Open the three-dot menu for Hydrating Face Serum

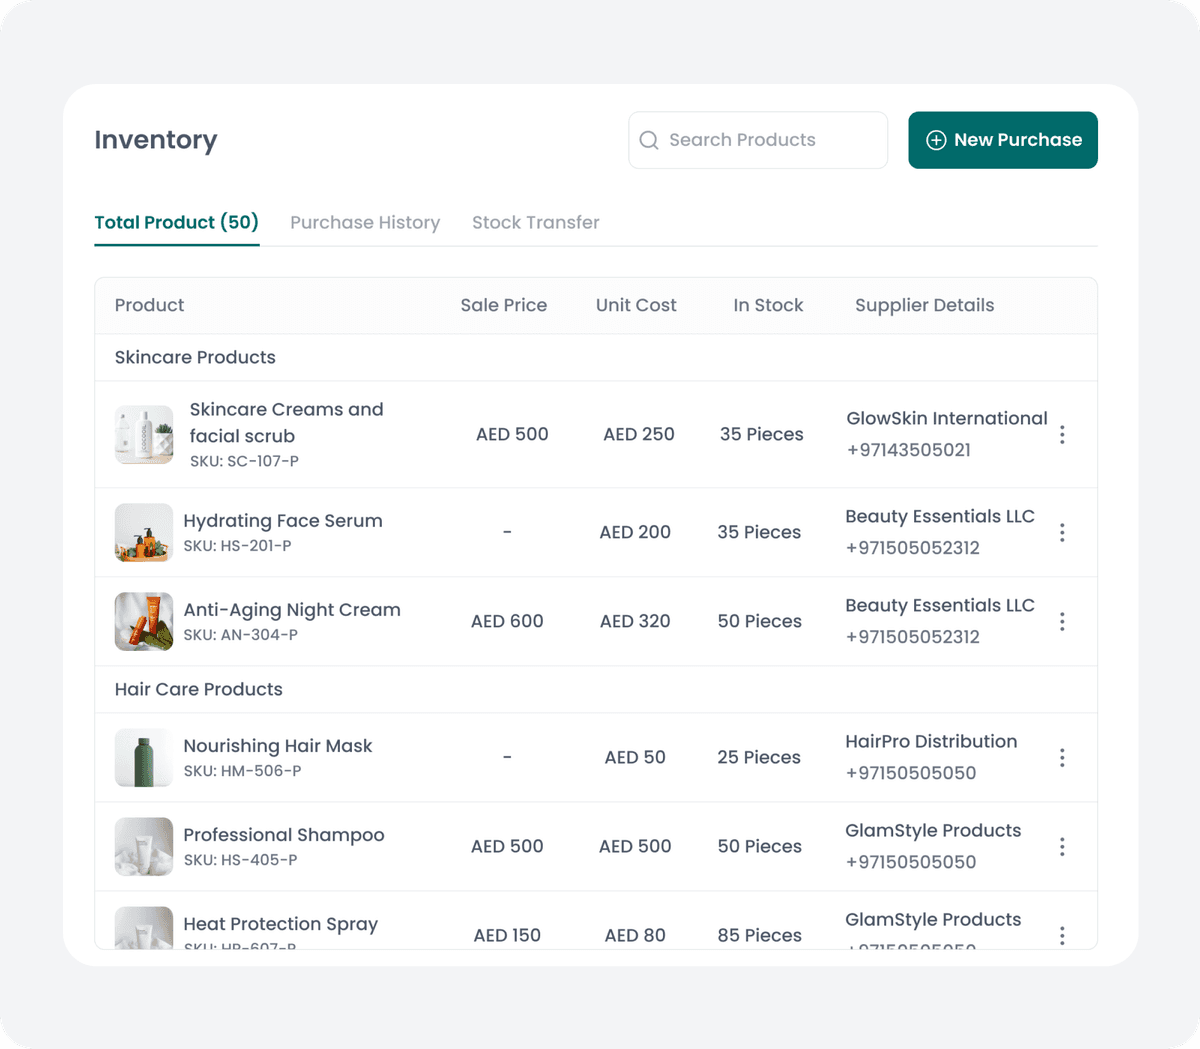[1062, 532]
